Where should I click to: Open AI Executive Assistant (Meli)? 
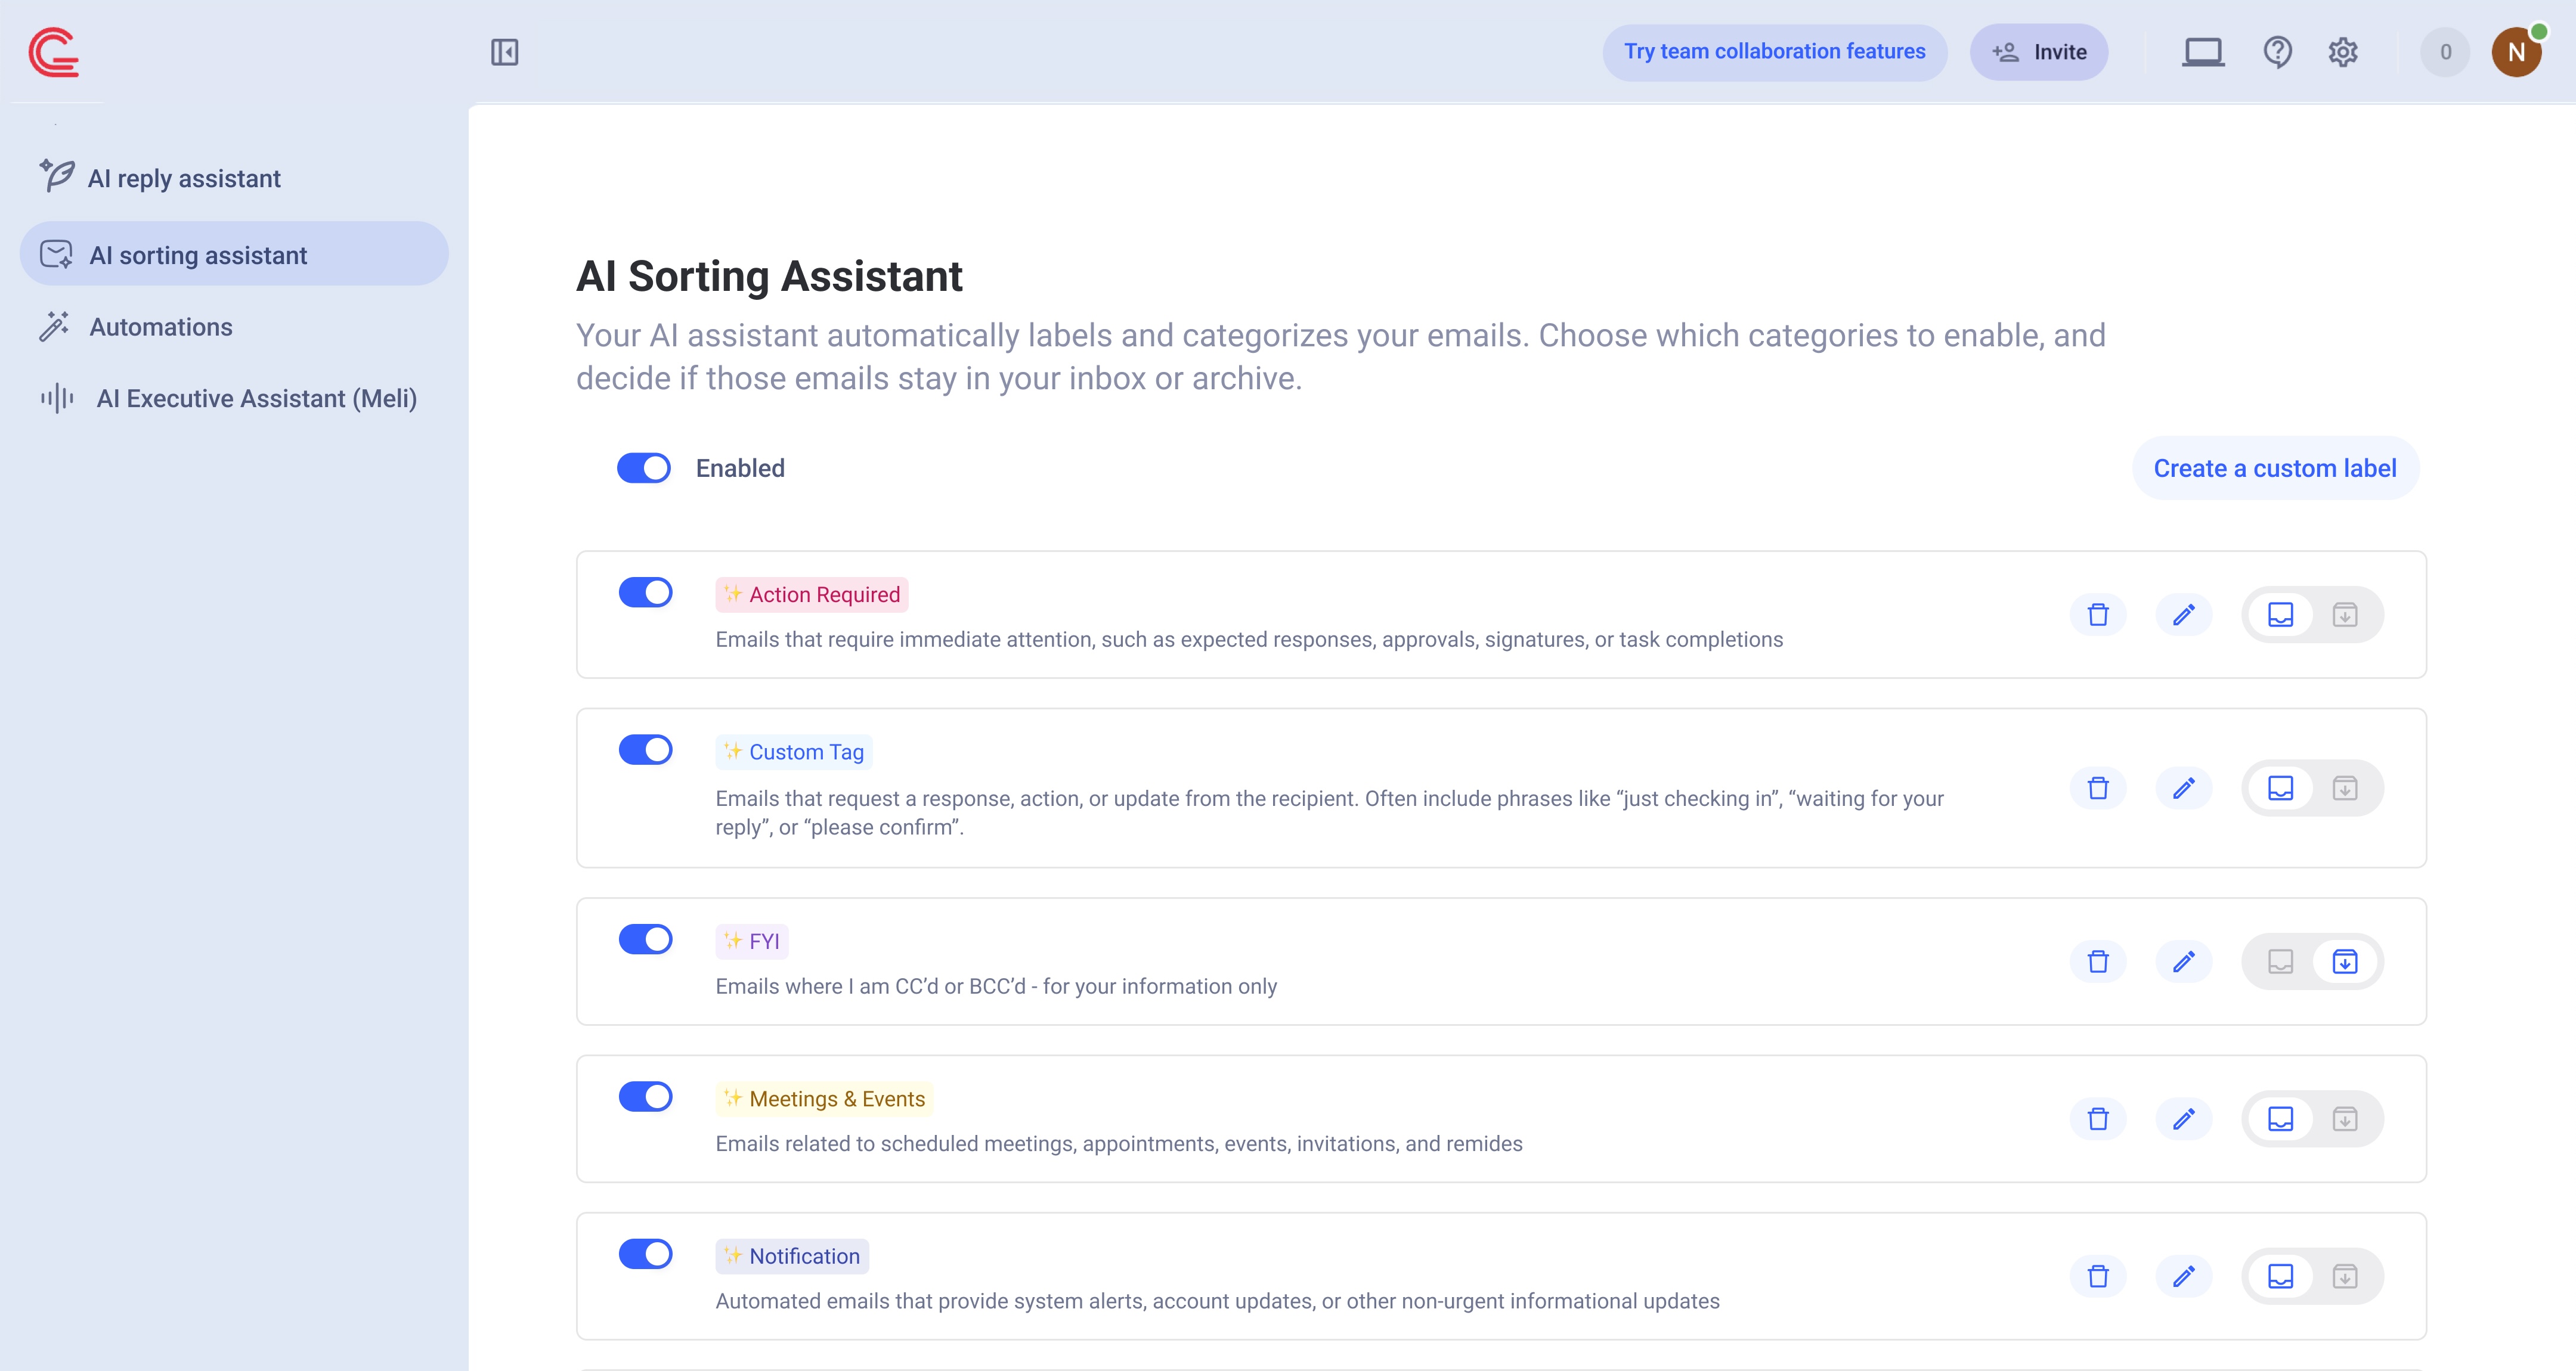coord(256,399)
